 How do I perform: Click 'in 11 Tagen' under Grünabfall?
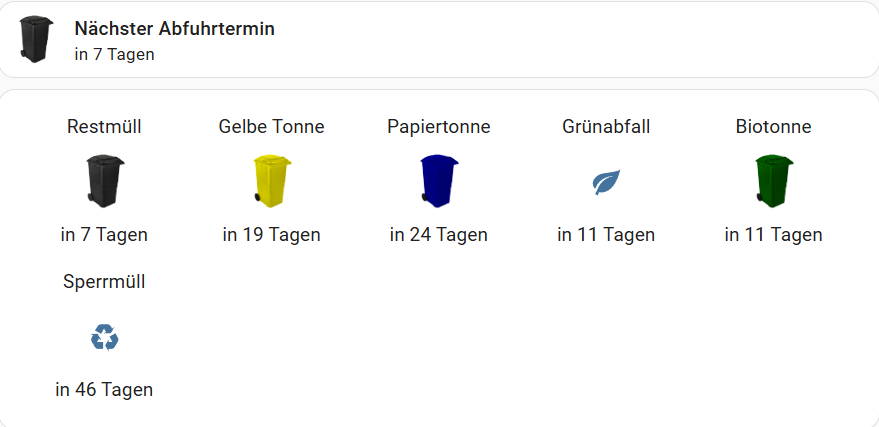tap(606, 234)
